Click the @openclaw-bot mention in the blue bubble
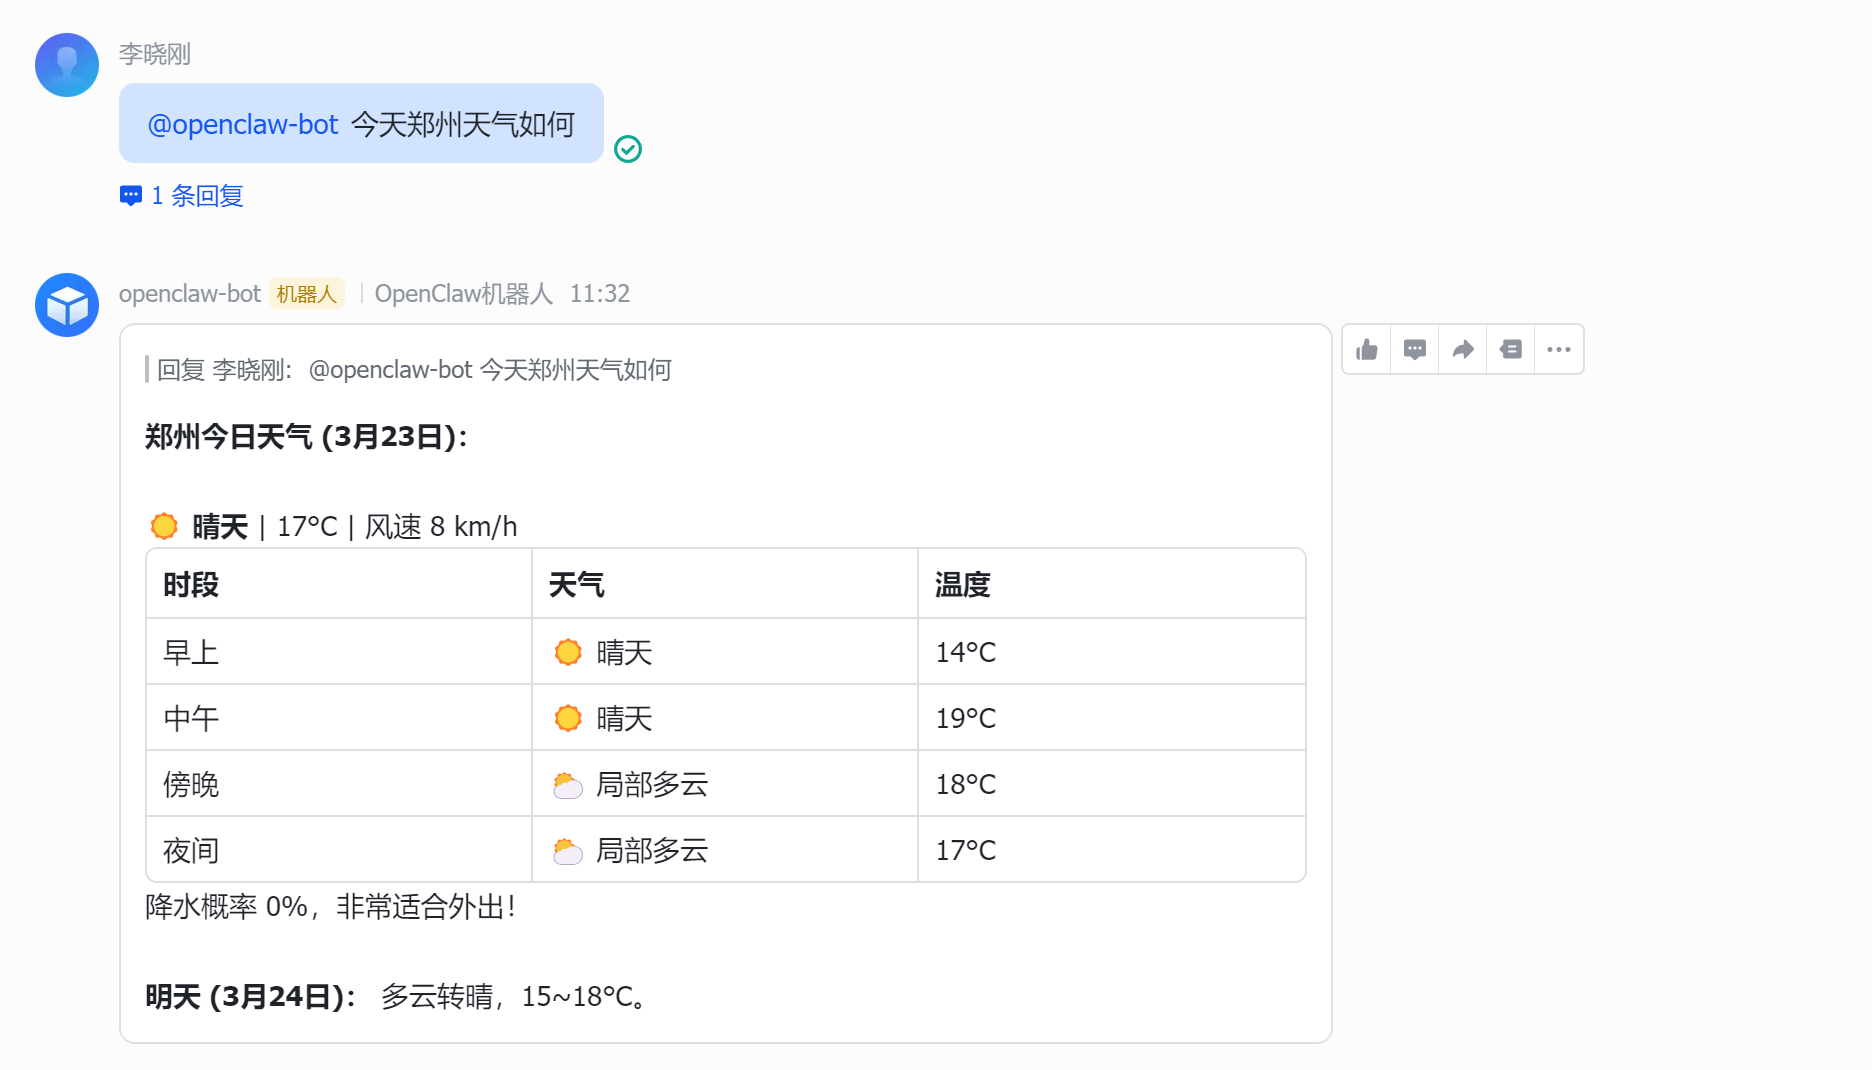This screenshot has width=1872, height=1070. 243,124
